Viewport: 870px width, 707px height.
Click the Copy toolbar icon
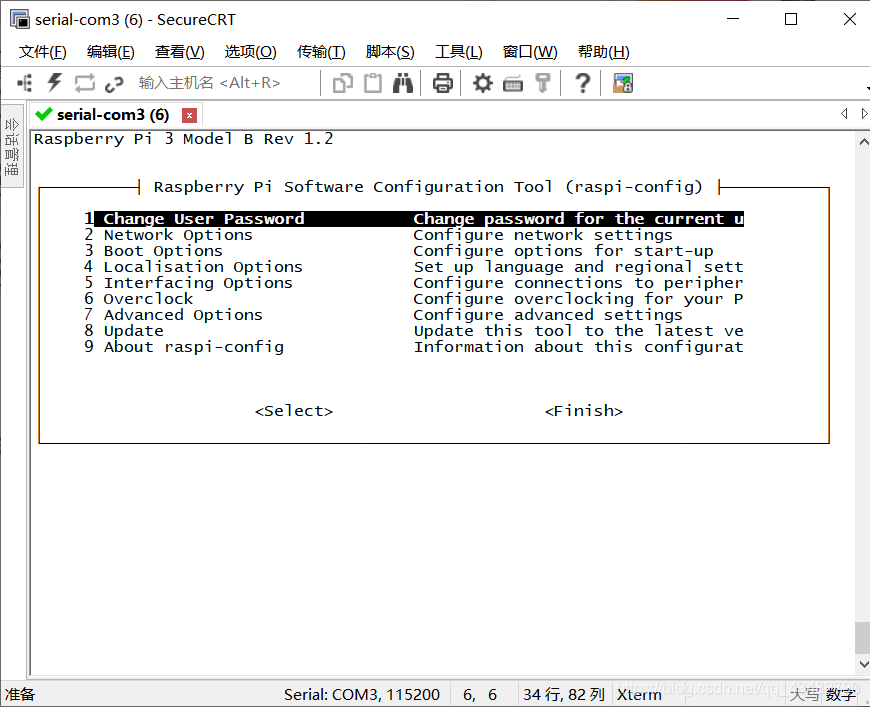pos(343,83)
